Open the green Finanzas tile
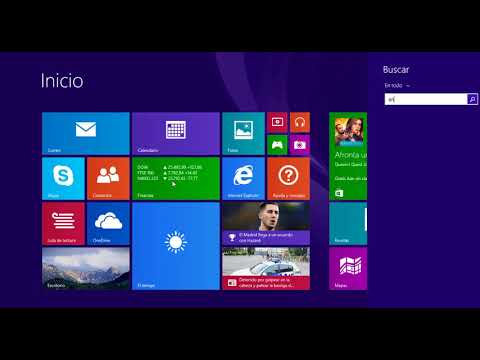Image resolution: width=480 pixels, height=360 pixels. coord(176,179)
